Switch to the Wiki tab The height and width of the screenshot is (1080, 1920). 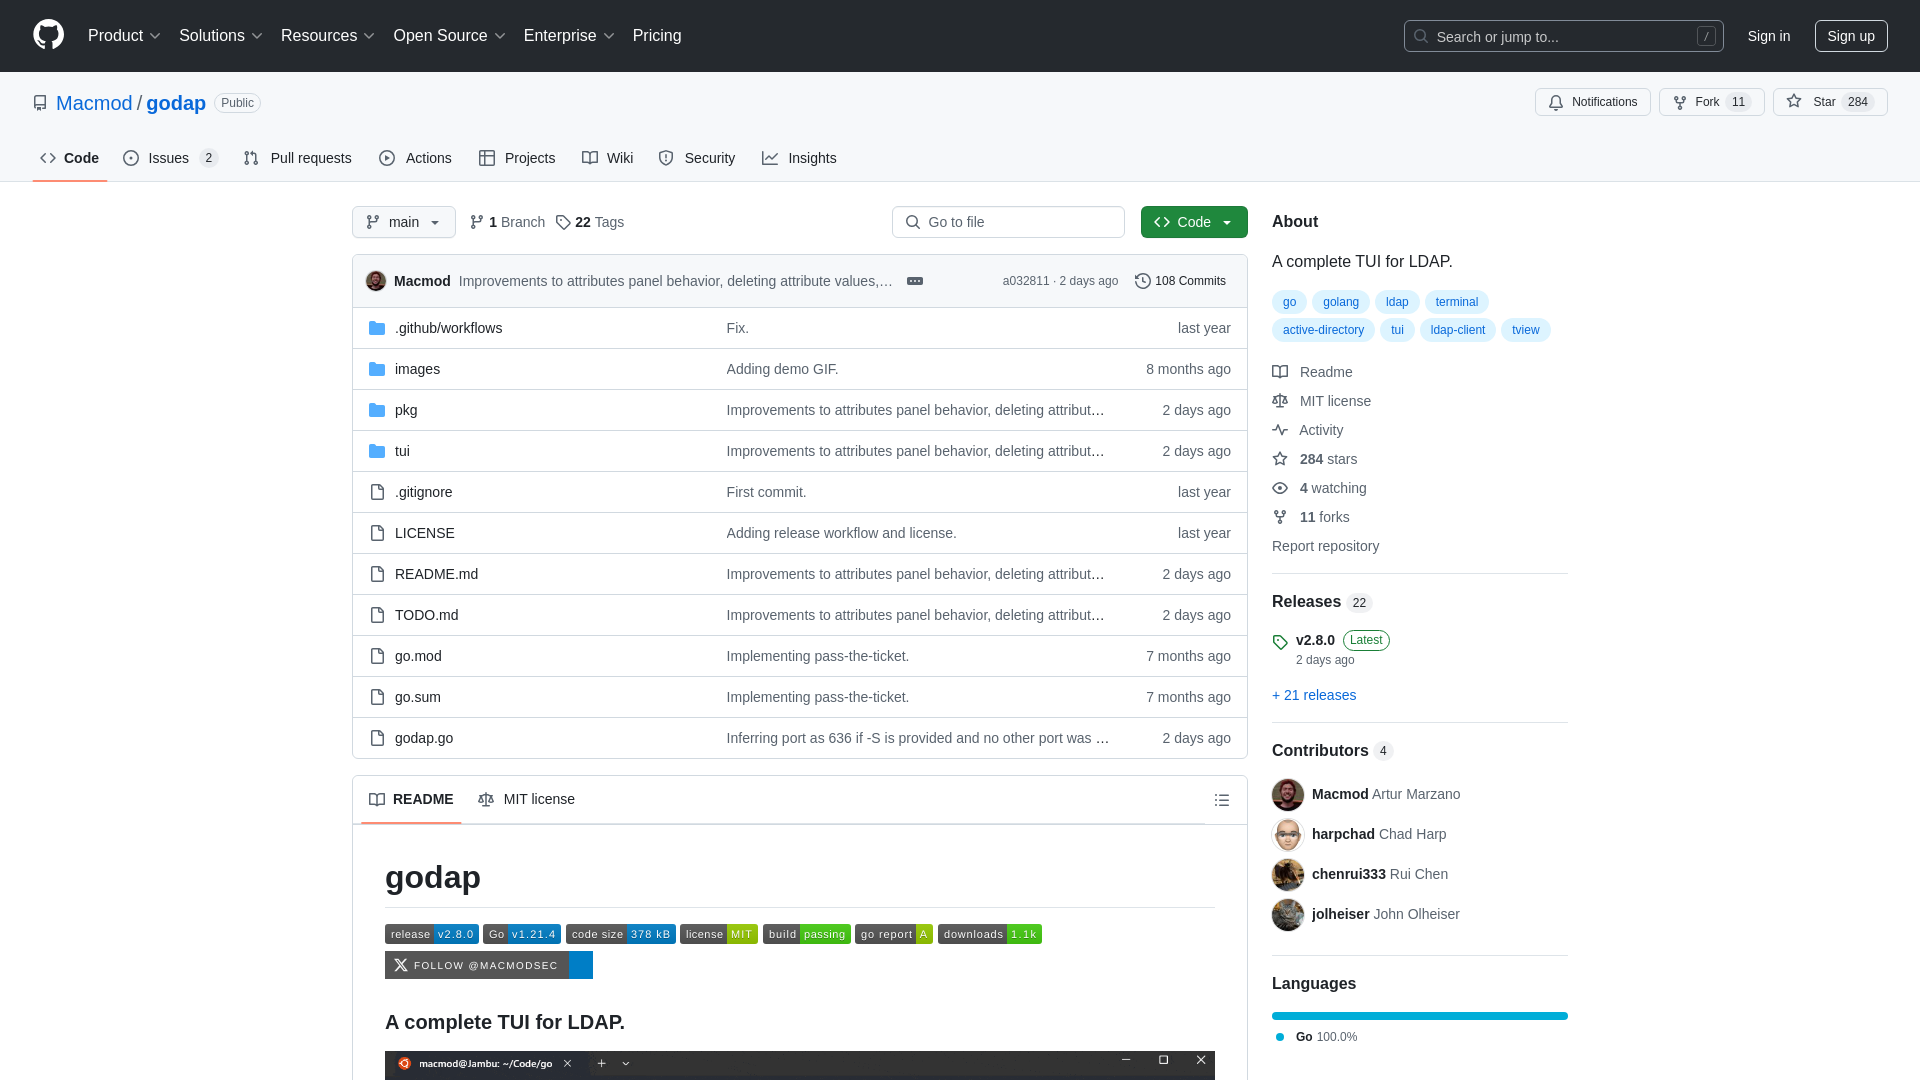[607, 158]
